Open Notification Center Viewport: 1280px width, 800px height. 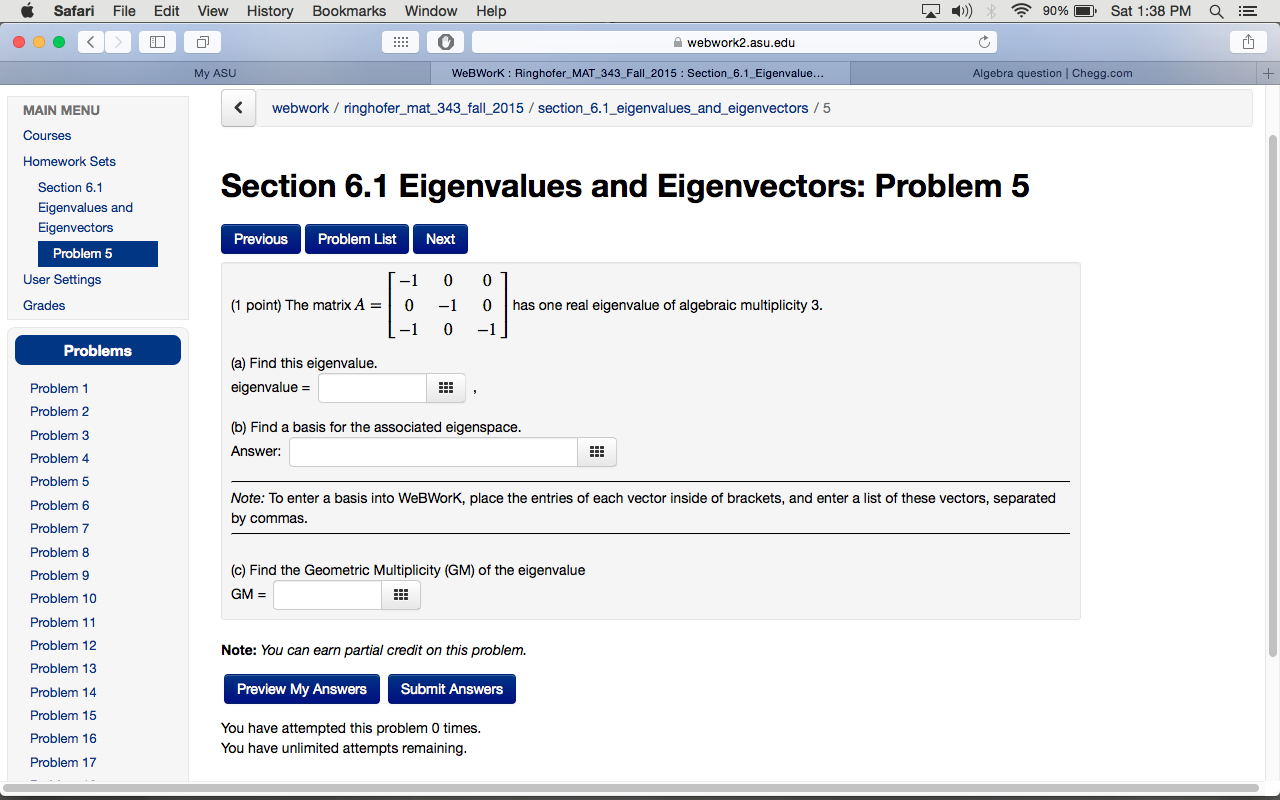[x=1246, y=11]
